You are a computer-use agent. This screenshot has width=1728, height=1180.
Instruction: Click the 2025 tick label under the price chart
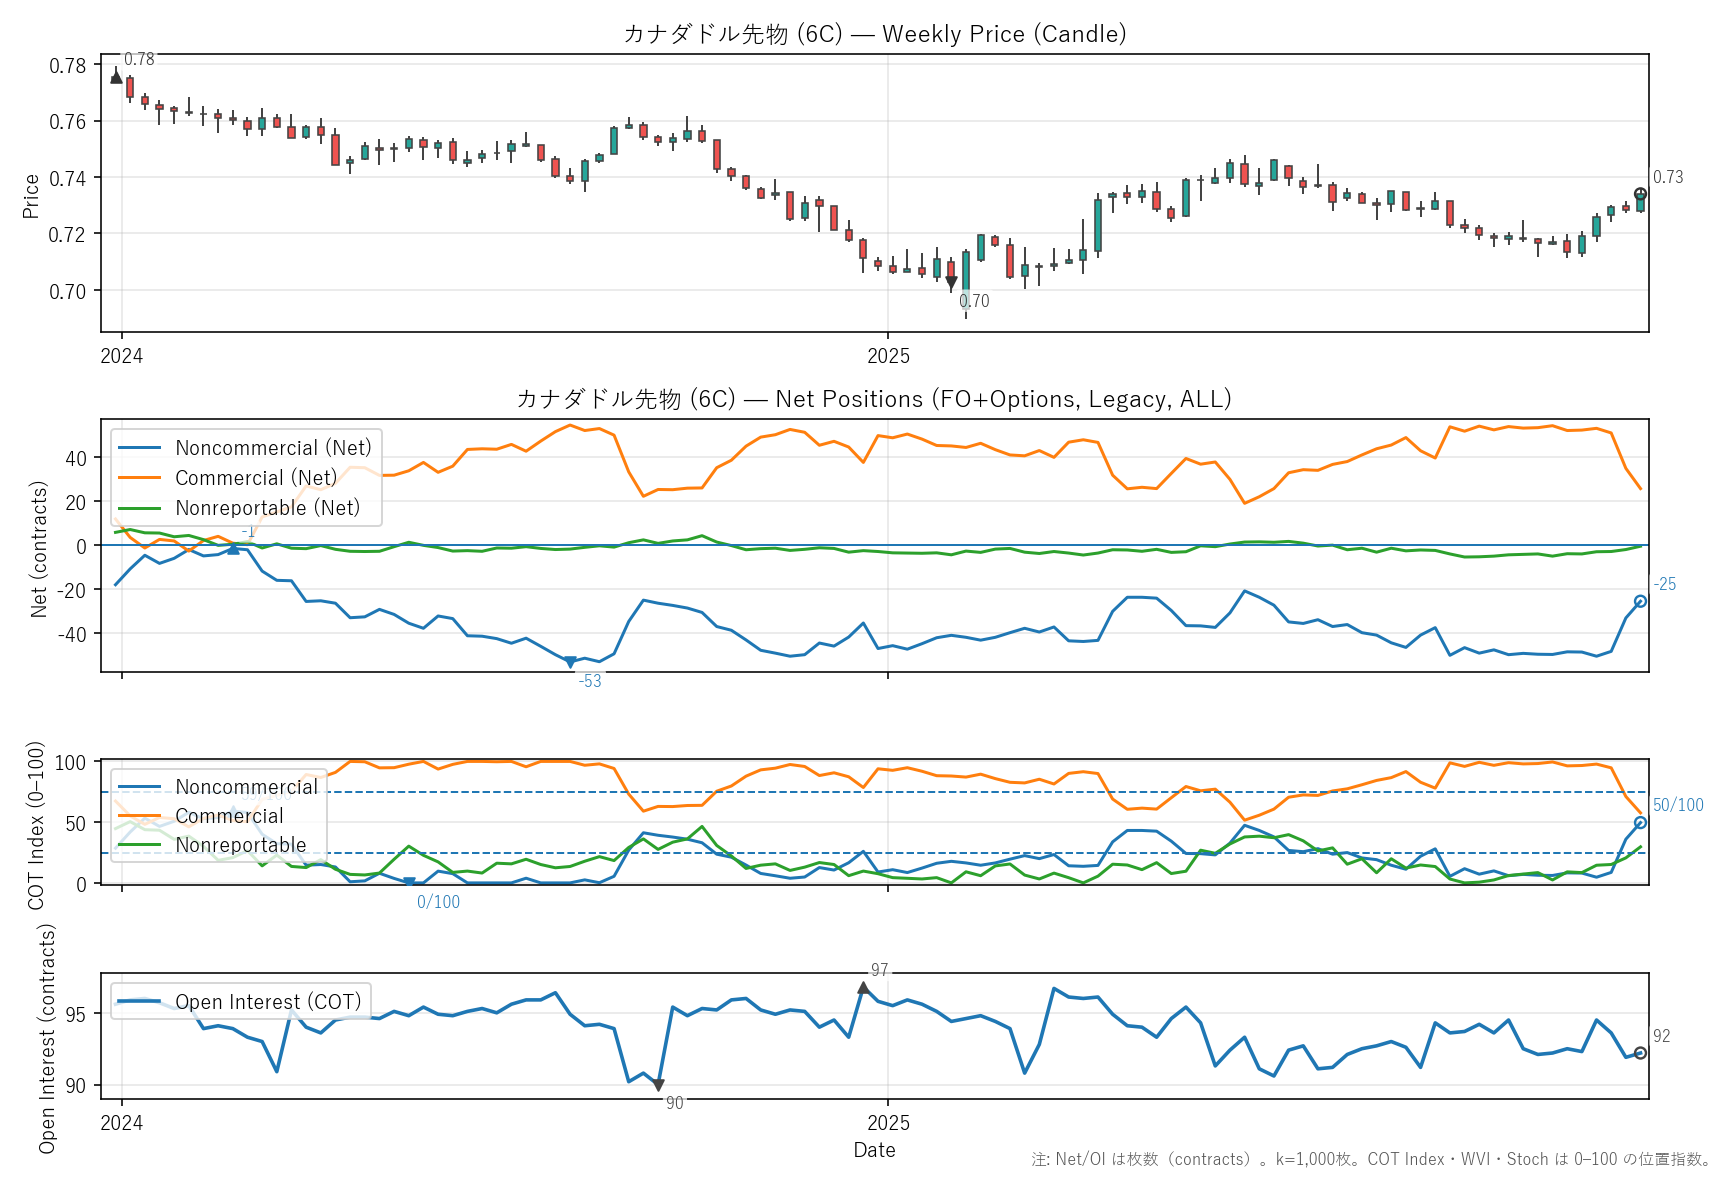coord(888,356)
